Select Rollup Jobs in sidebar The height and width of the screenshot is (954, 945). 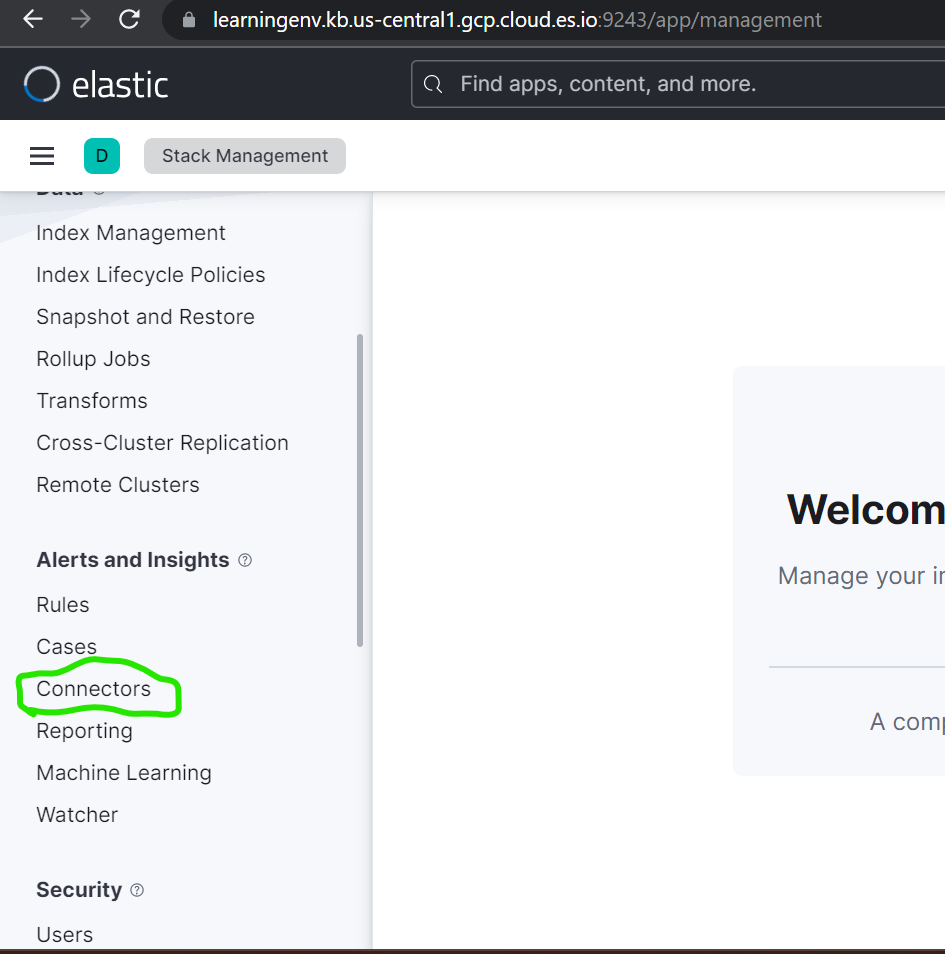coord(93,359)
